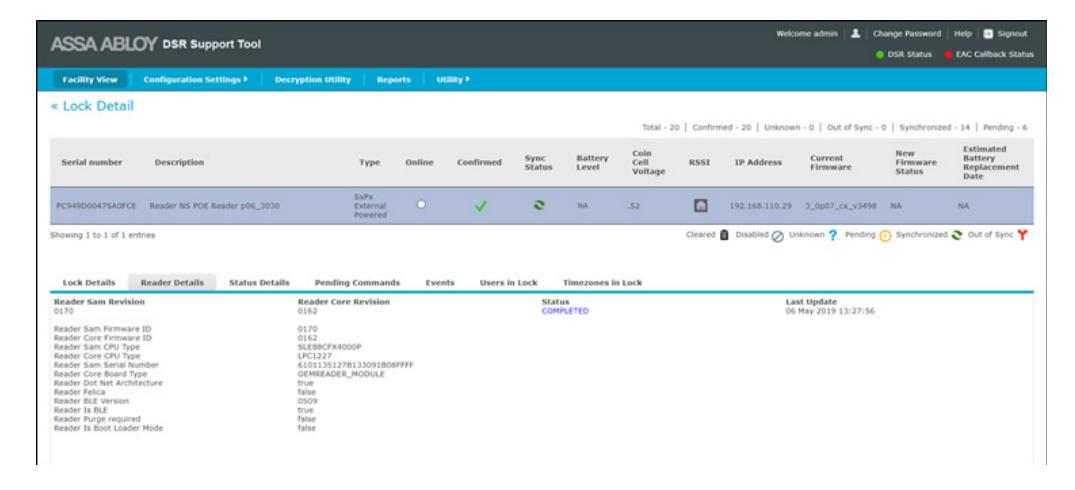Click the Out of Sync - 0 summary

point(857,127)
